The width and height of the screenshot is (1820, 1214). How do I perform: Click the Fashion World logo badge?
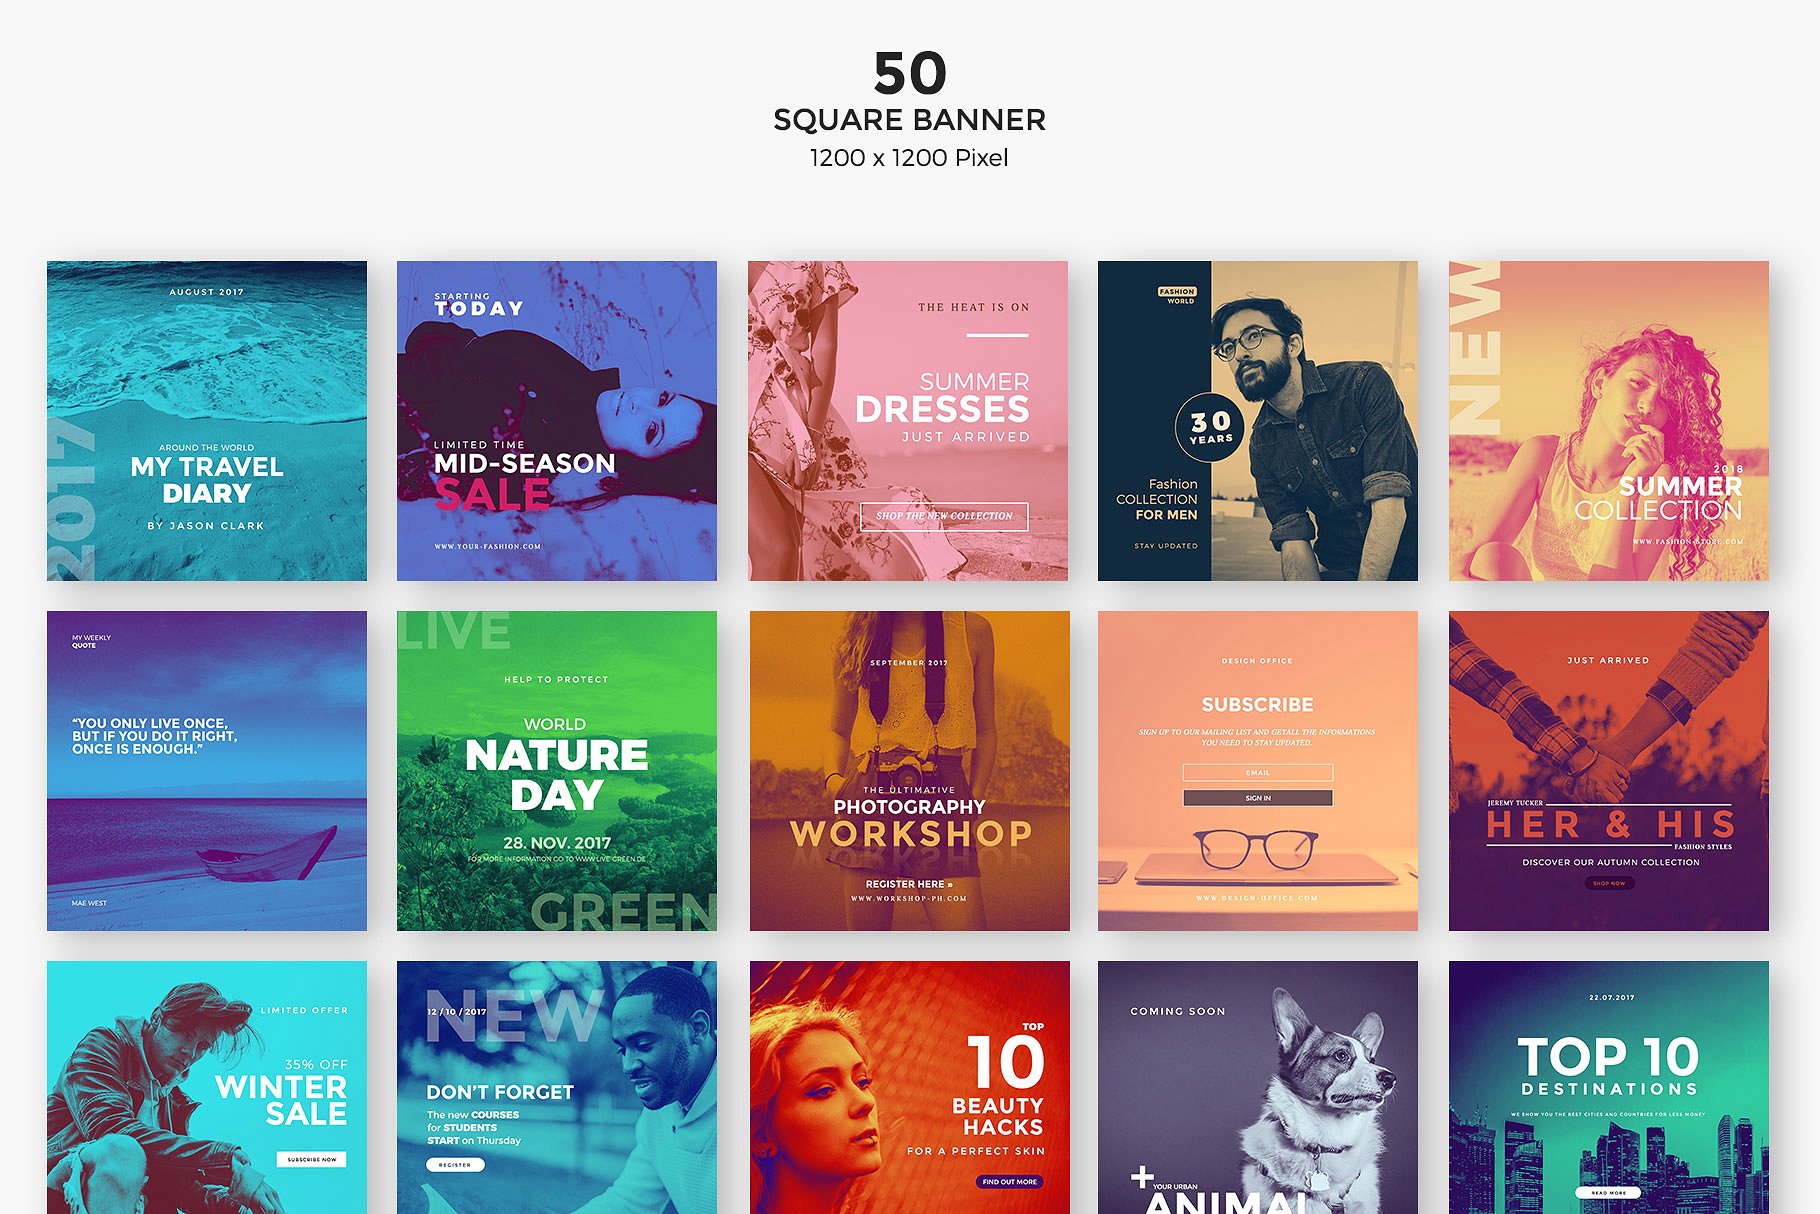[x=1177, y=295]
